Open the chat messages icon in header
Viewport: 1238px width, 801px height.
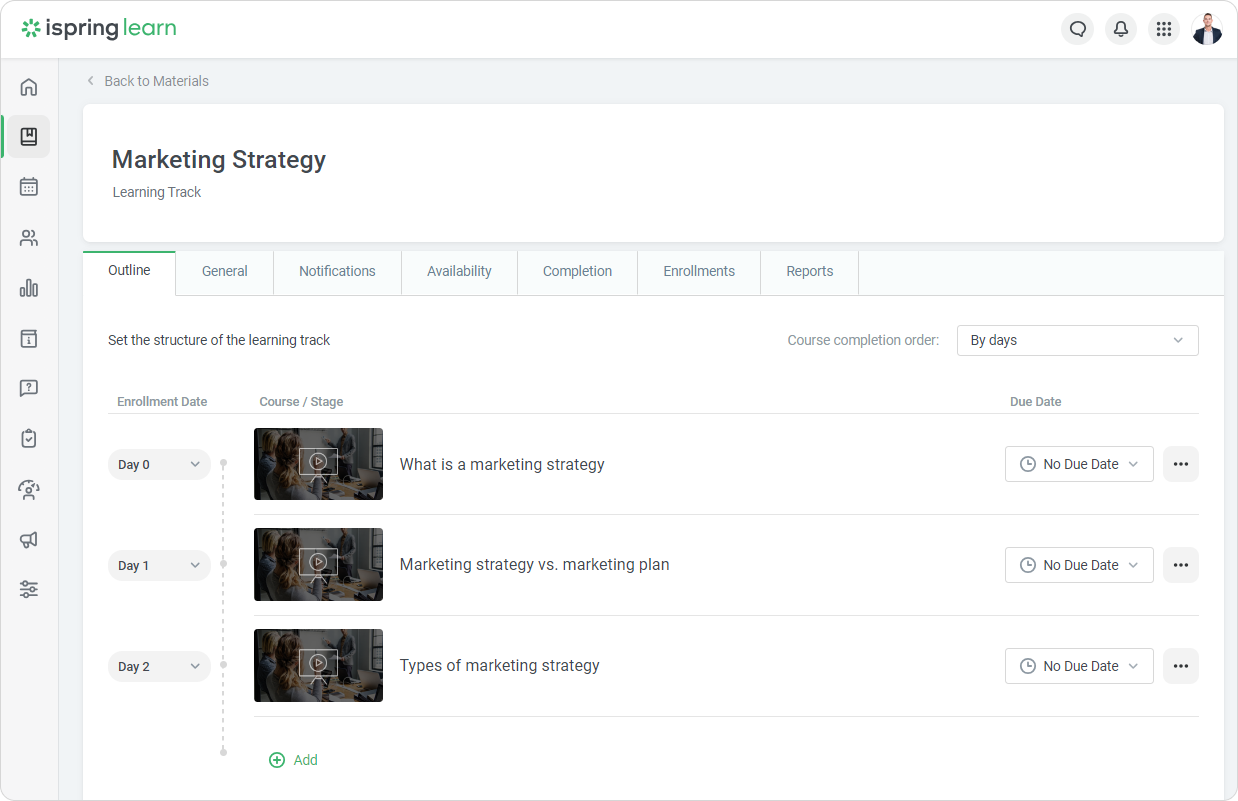1078,29
